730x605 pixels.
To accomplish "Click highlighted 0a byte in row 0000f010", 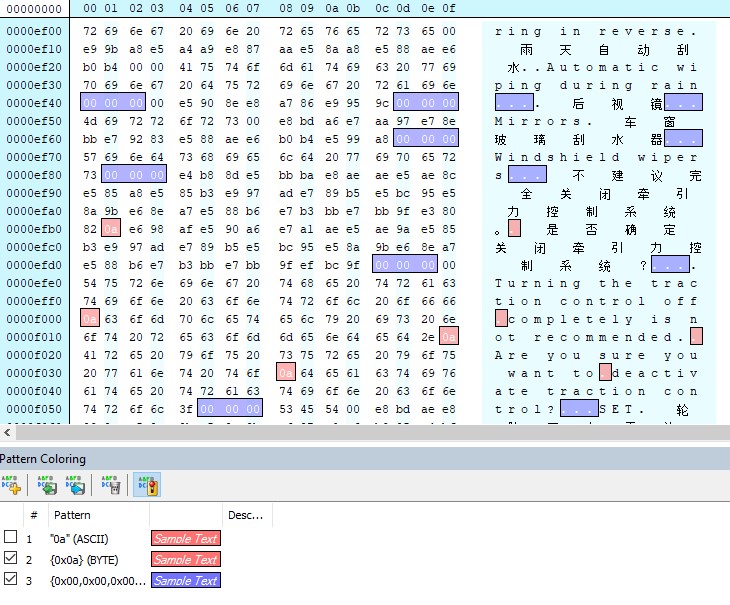I will click(449, 337).
